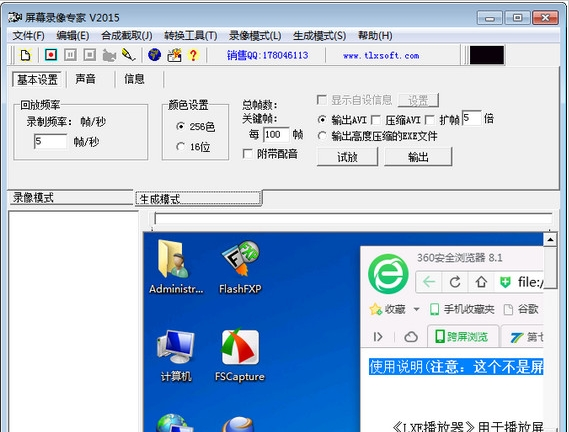Select the pen annotation tool icon
The image size is (569, 432).
click(128, 55)
